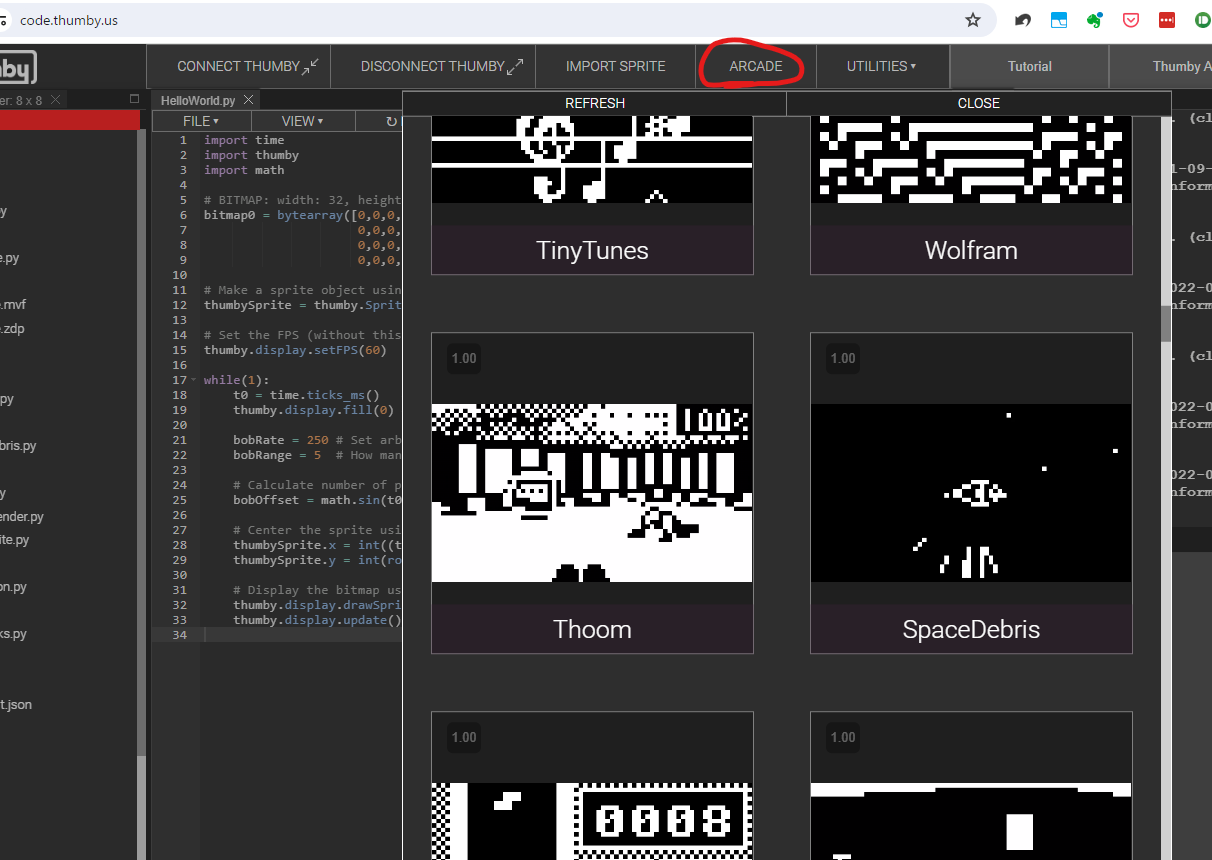This screenshot has width=1212, height=860.
Task: Click 'import math' on line 3
Action: (244, 170)
